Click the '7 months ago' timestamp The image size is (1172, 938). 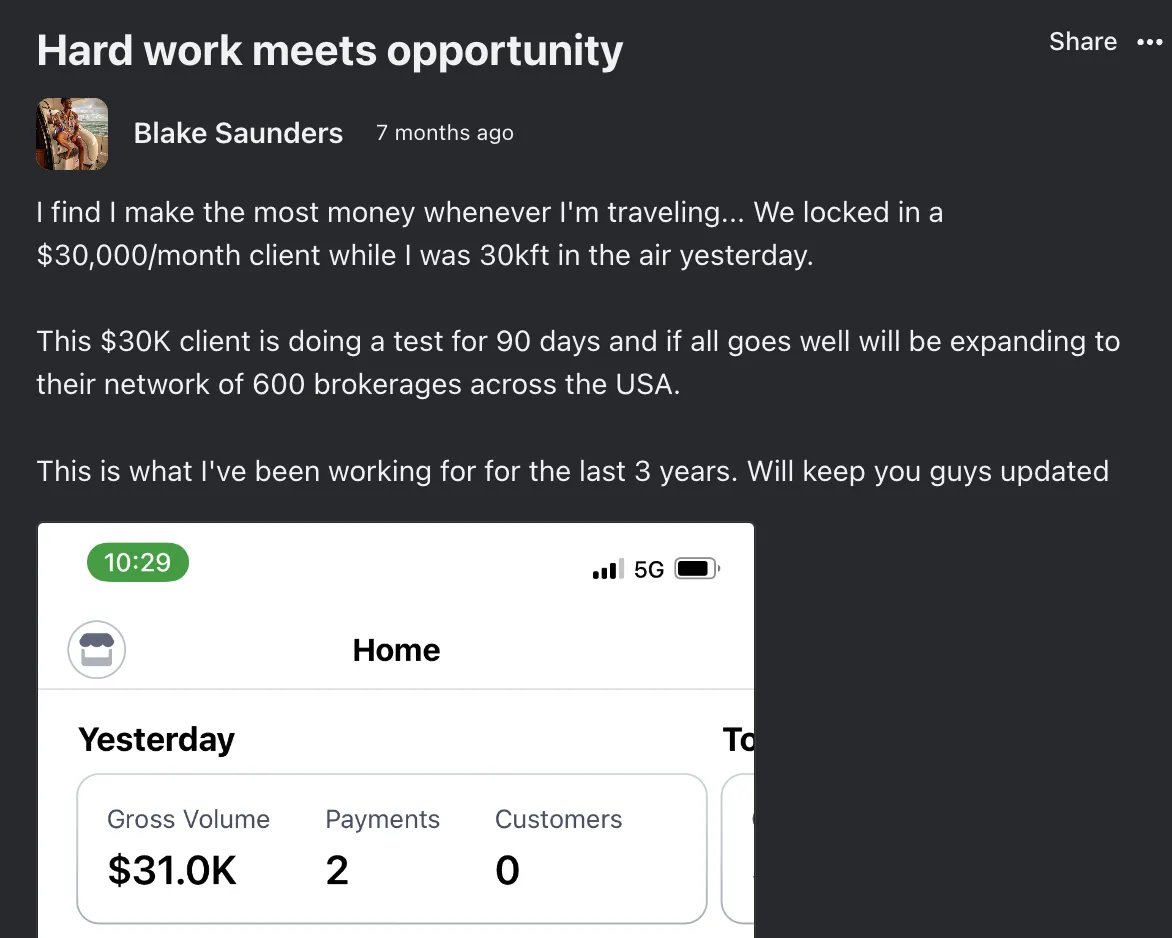[445, 133]
